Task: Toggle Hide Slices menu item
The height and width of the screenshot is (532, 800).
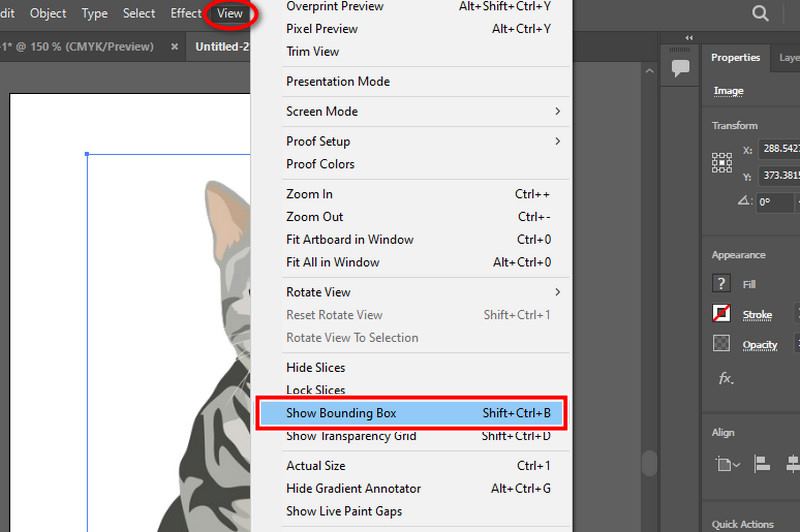Action: tap(418, 368)
